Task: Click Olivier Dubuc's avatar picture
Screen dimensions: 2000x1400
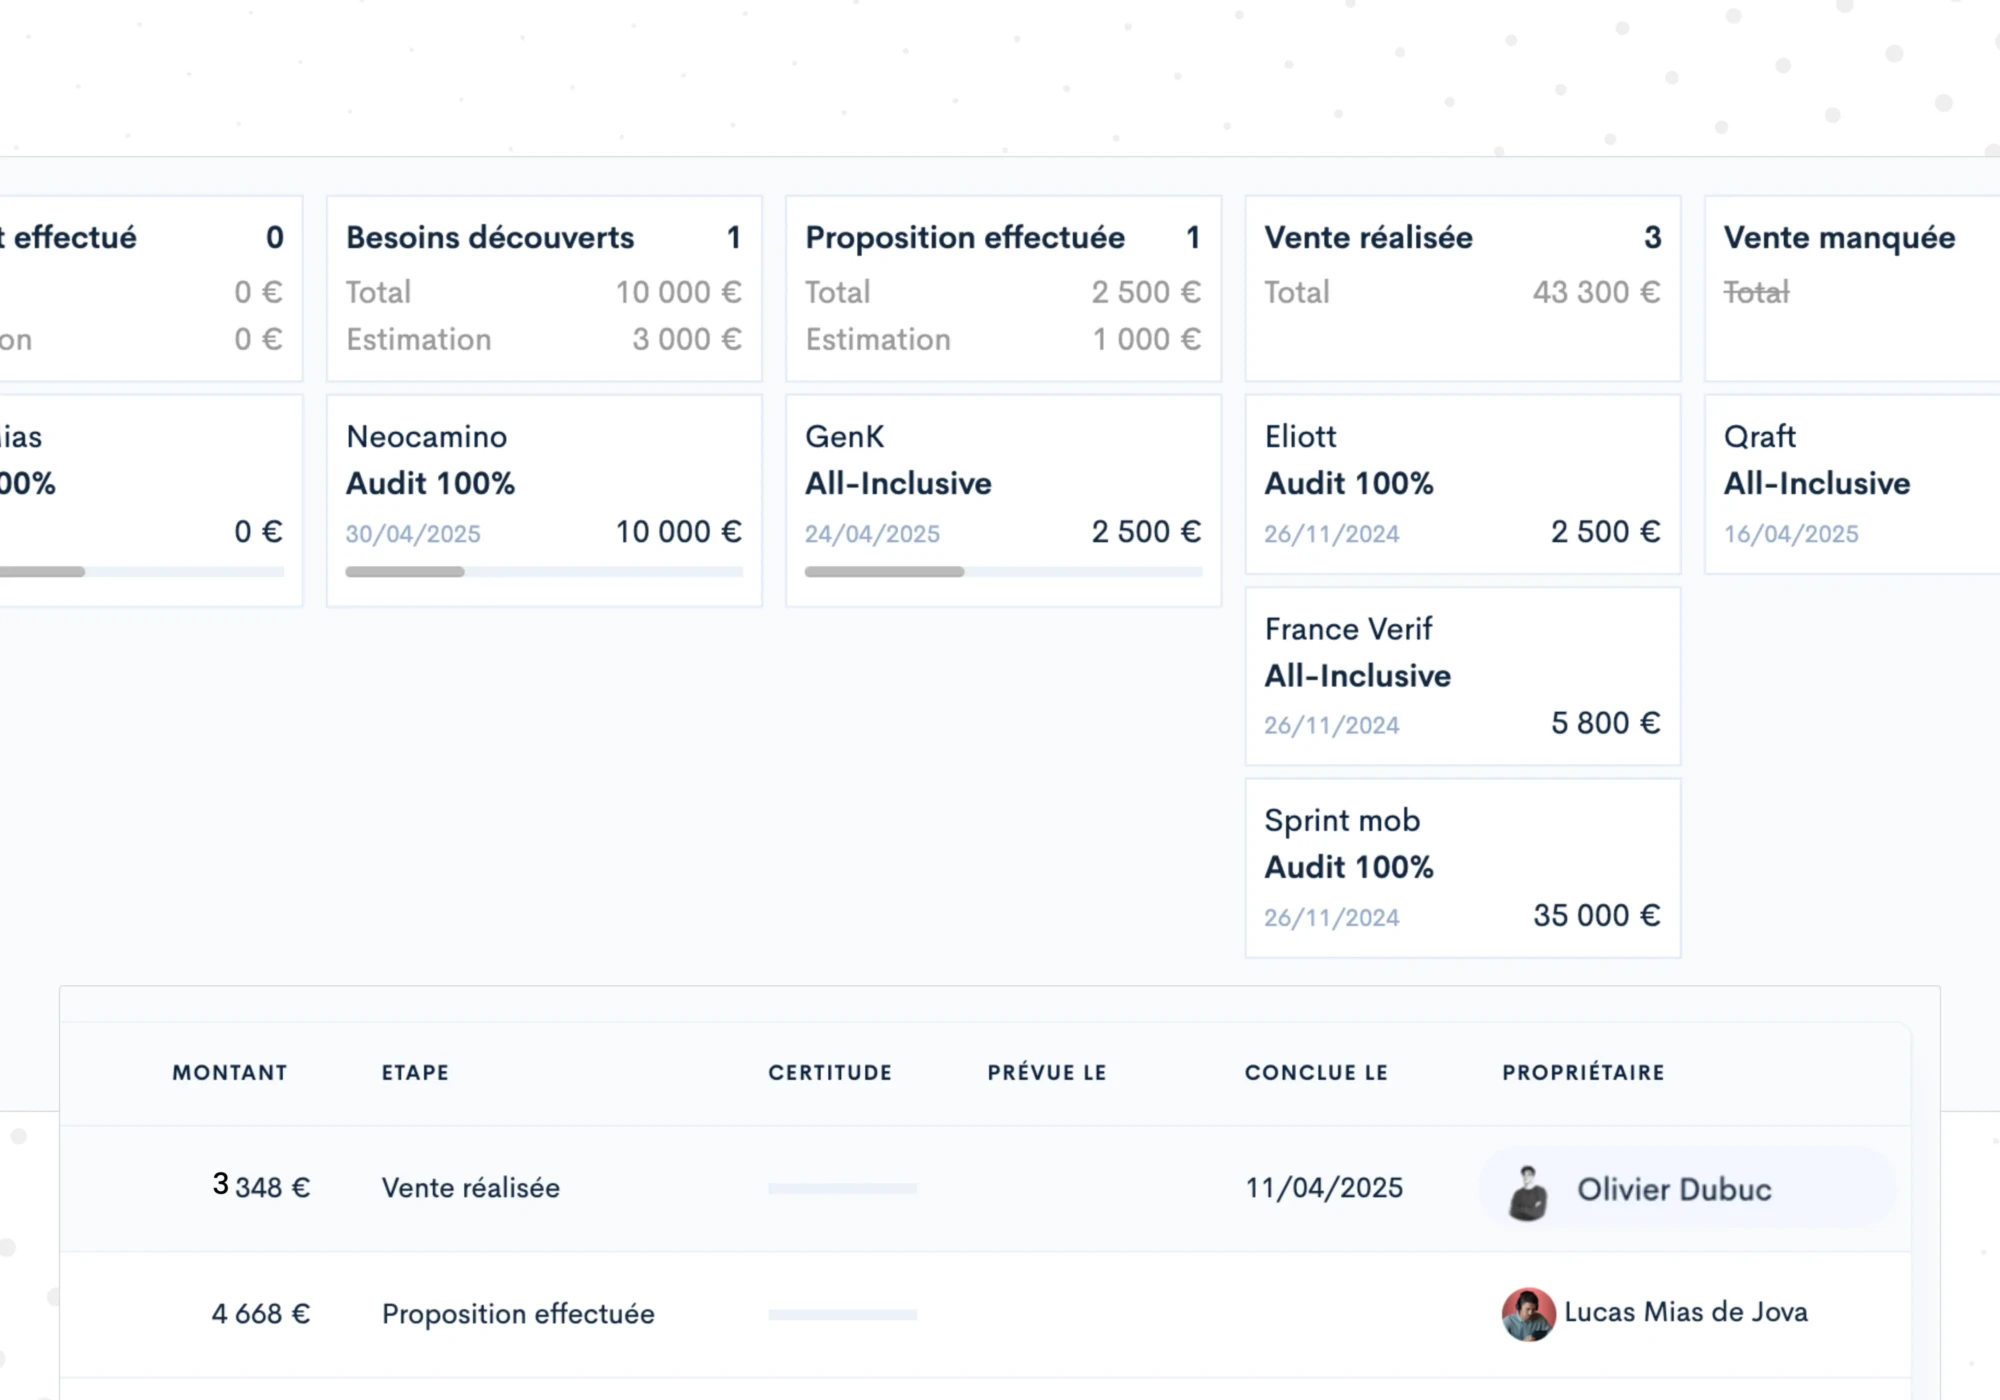Action: 1527,1192
